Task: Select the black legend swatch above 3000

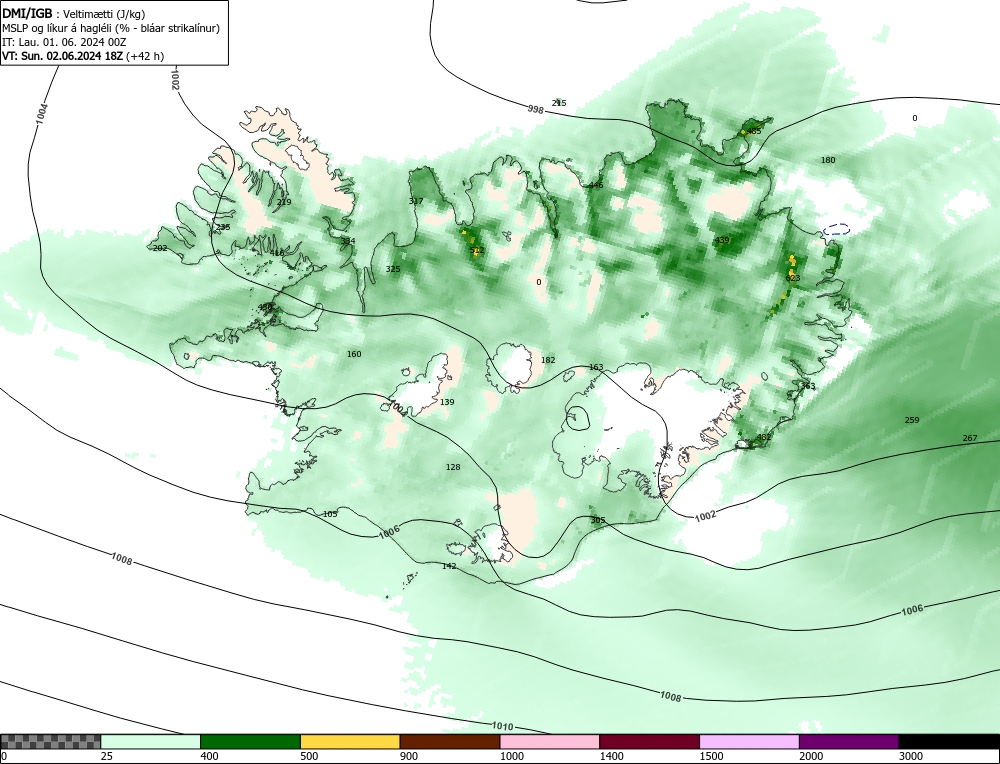Action: click(x=949, y=741)
